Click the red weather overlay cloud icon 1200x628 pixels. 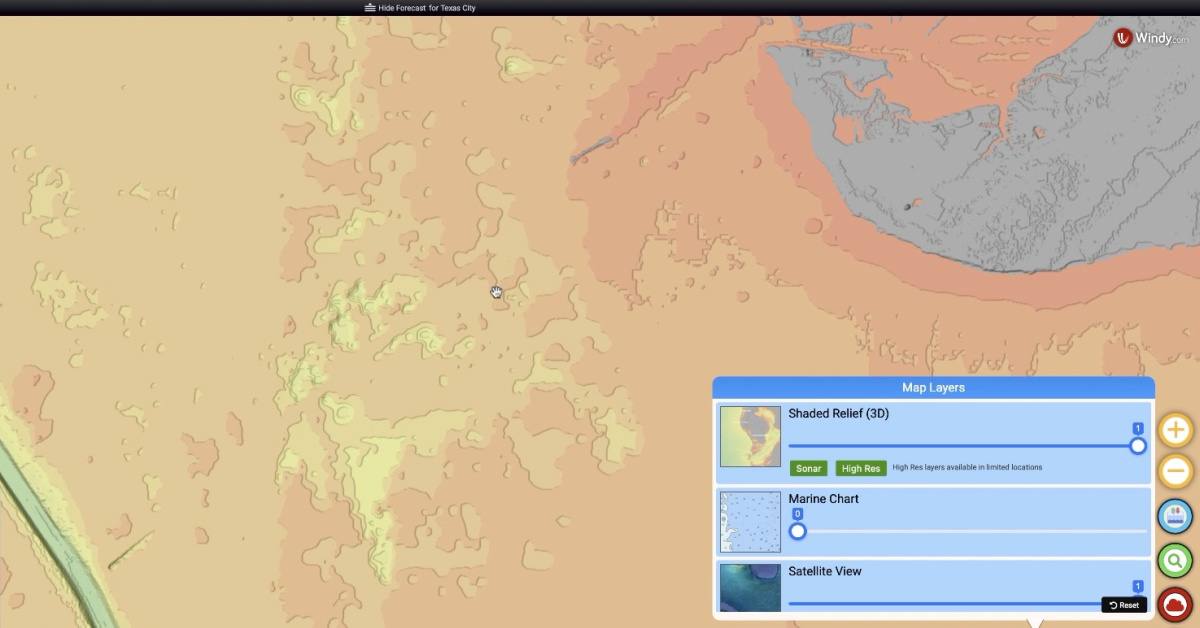pyautogui.click(x=1174, y=604)
